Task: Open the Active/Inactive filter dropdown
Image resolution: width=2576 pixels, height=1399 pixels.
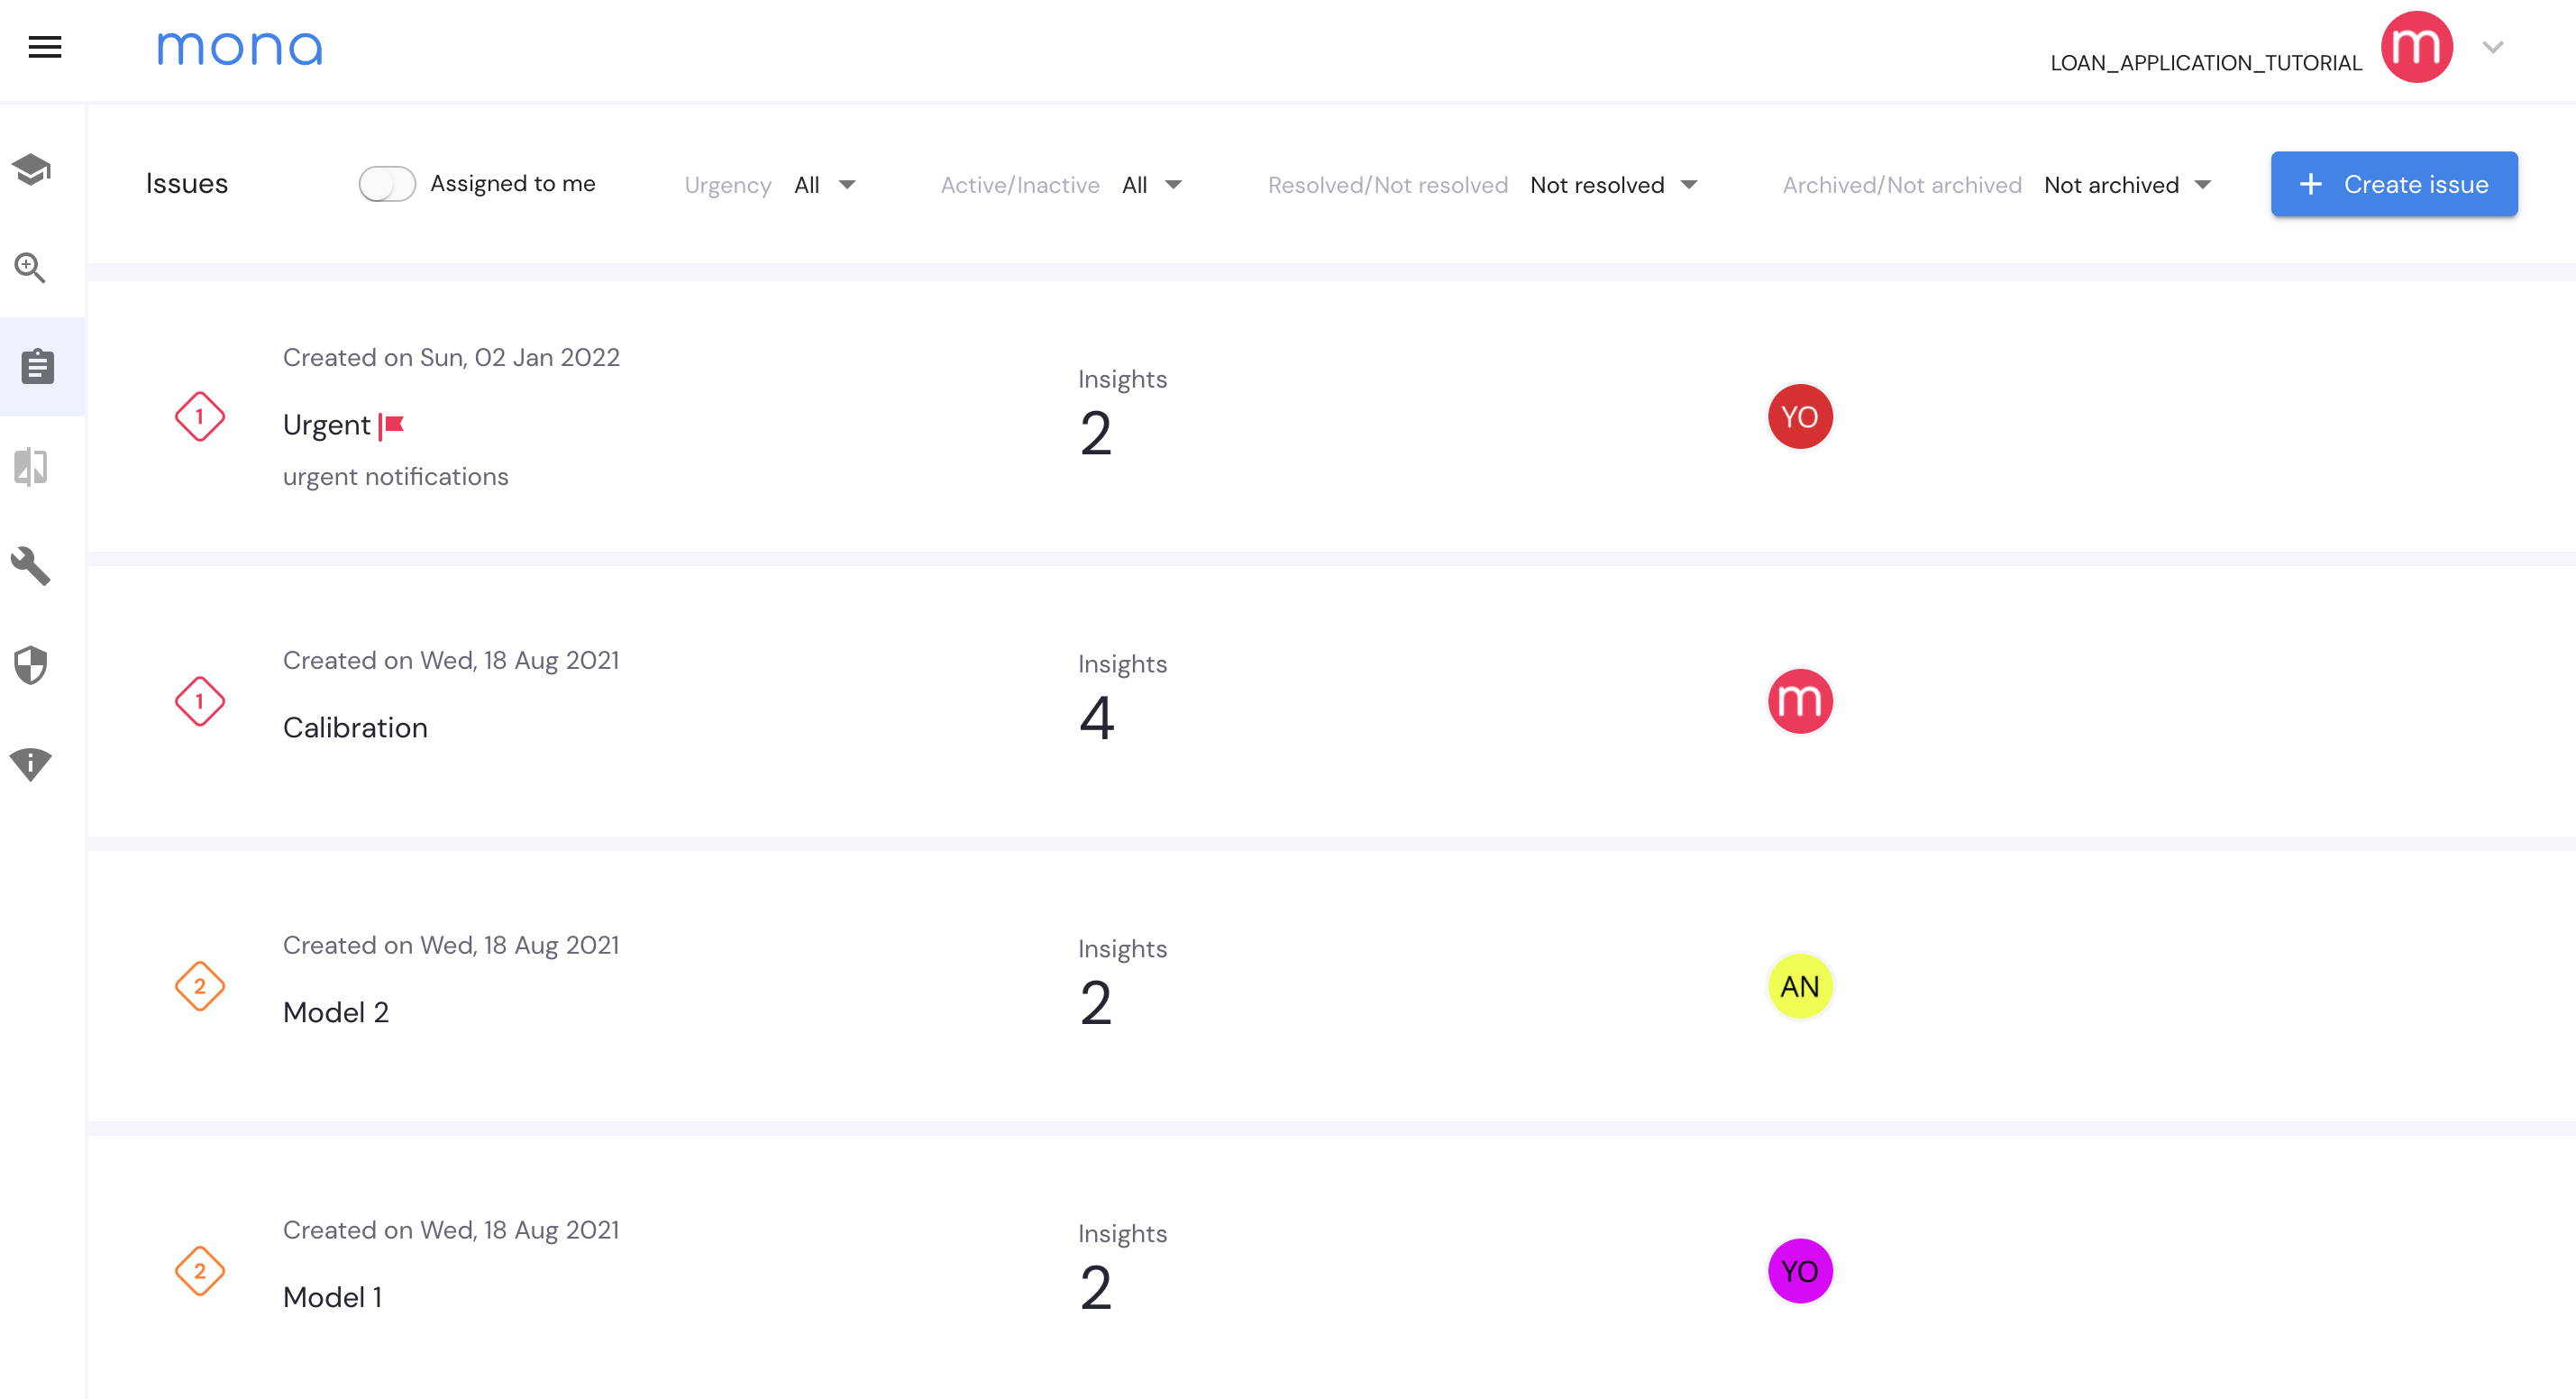Action: pyautogui.click(x=1151, y=185)
